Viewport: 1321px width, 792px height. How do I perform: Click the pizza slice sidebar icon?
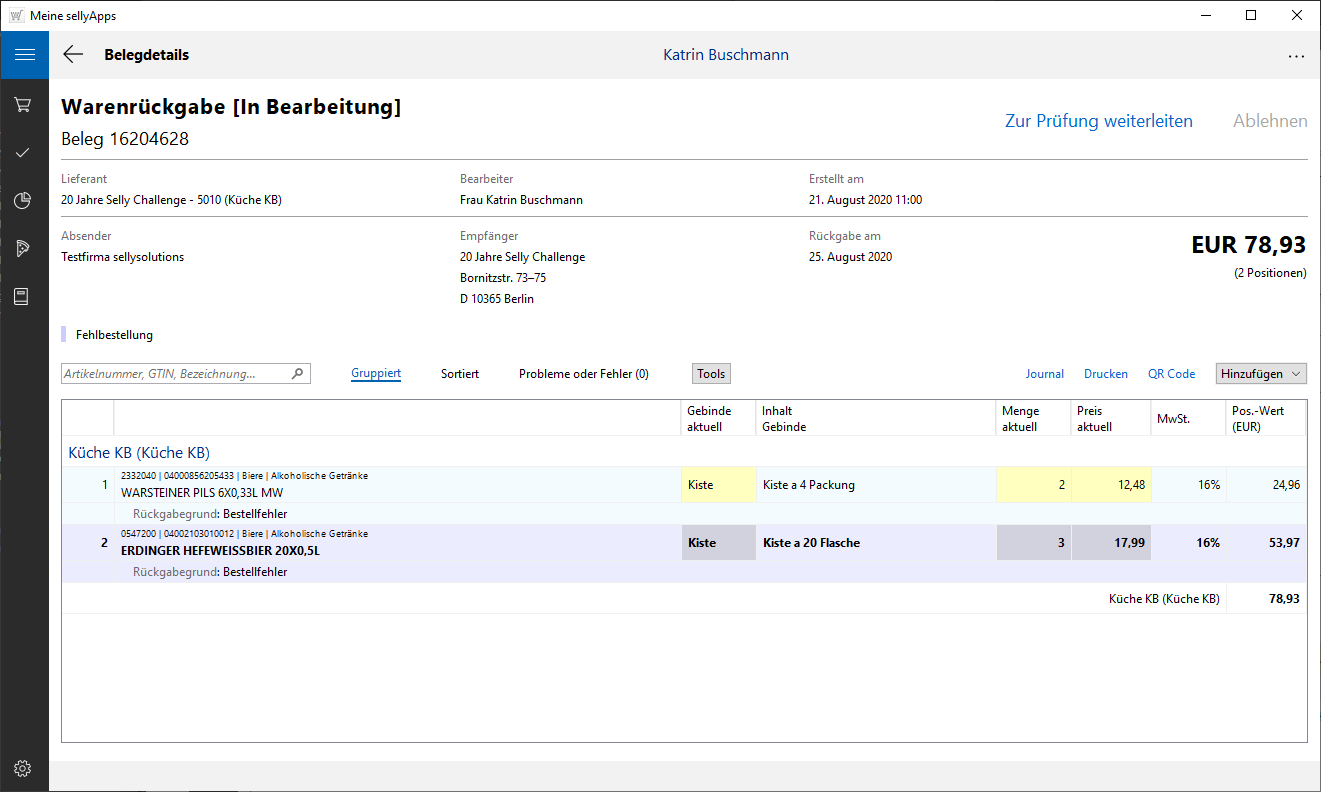(x=24, y=249)
